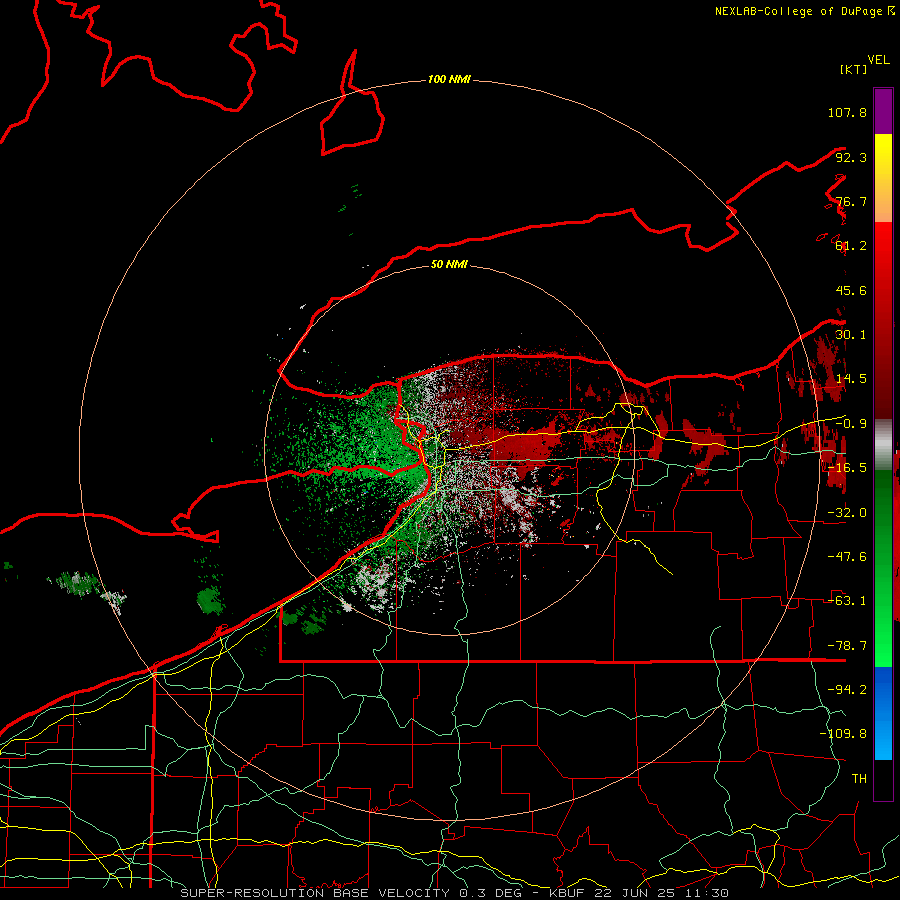This screenshot has height=900, width=900.
Task: Click the [KT] units label
Action: [853, 69]
